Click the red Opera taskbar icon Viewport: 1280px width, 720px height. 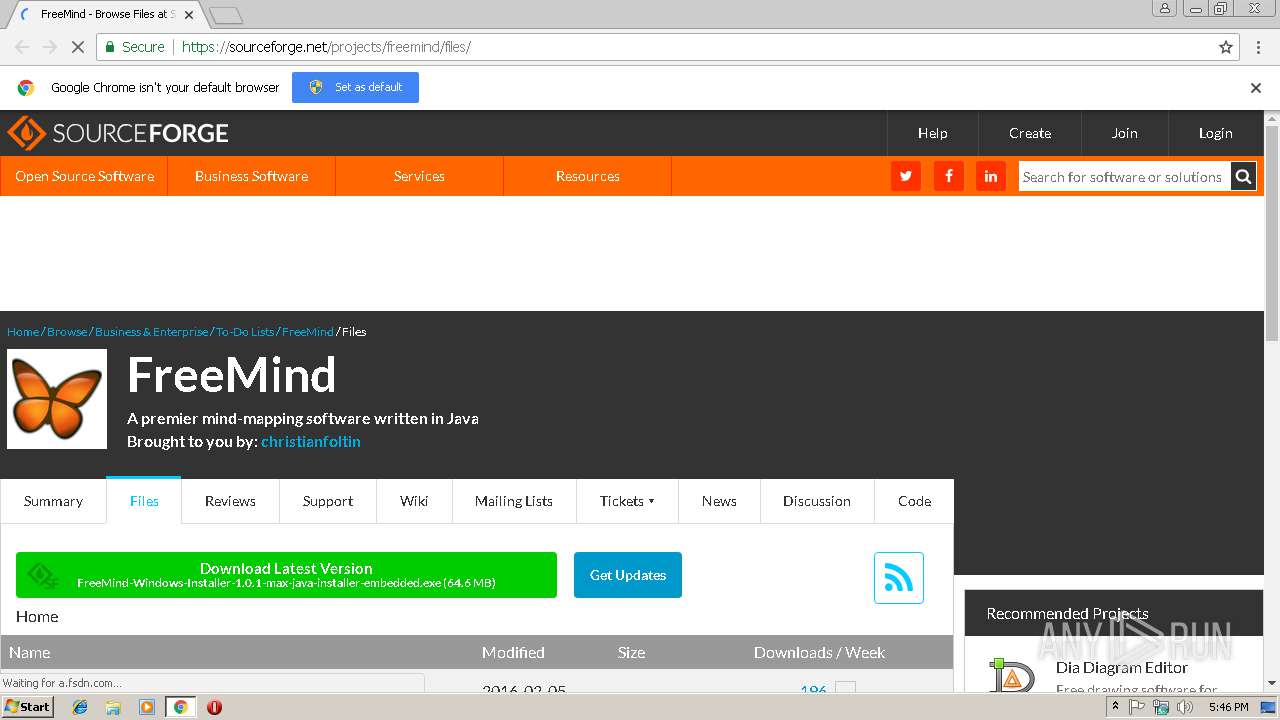(214, 707)
